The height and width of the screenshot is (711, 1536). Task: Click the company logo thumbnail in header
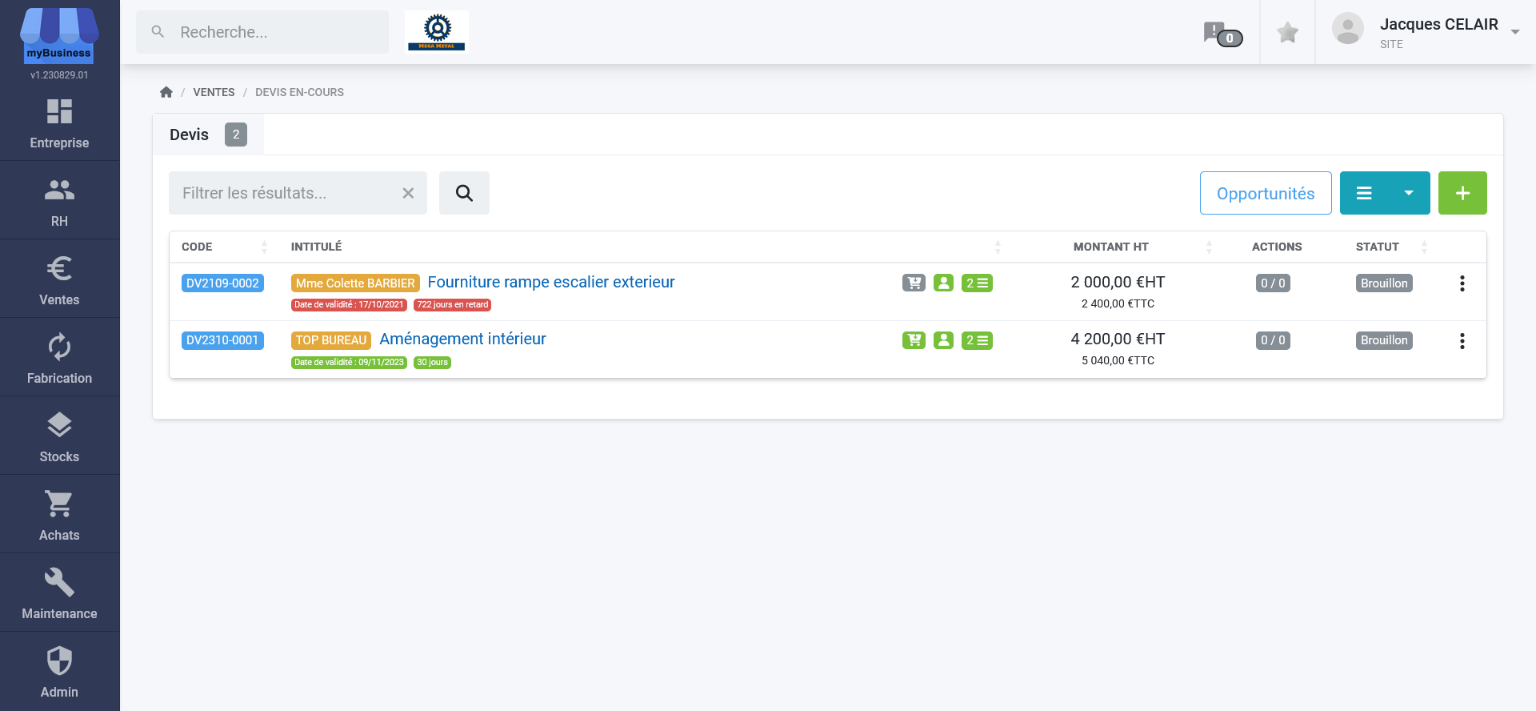437,31
